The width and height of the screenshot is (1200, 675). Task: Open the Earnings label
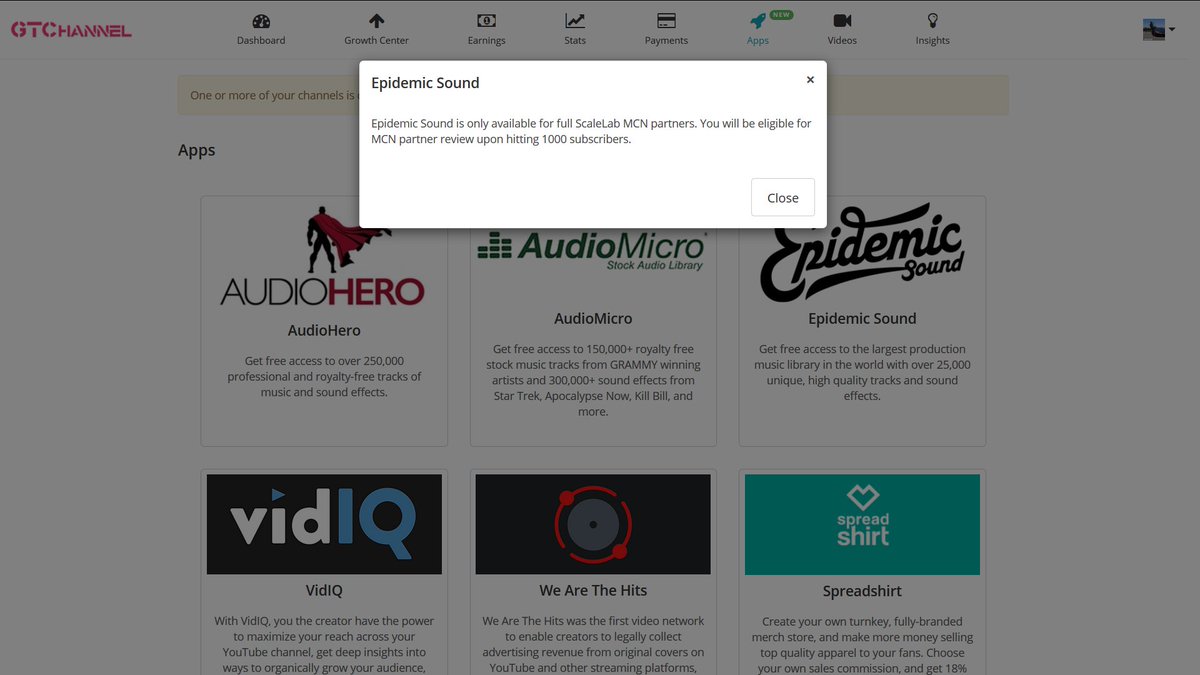tap(486, 41)
